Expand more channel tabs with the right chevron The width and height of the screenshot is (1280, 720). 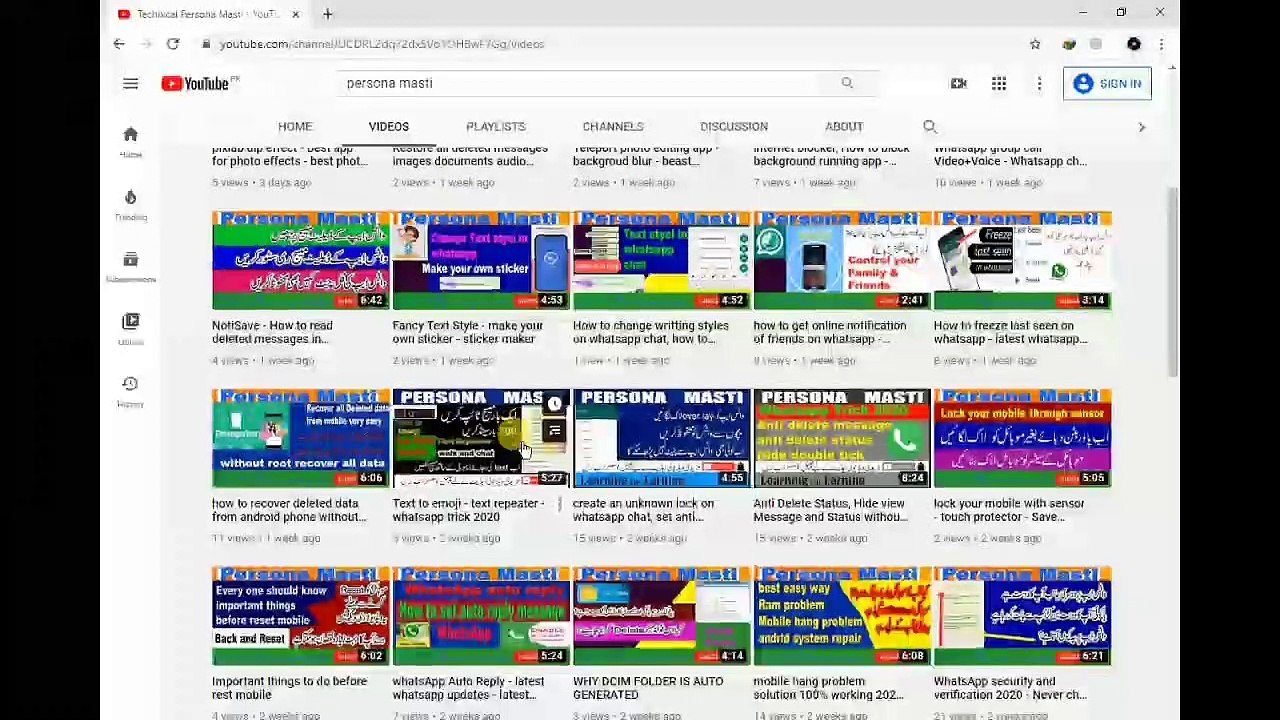point(1141,127)
